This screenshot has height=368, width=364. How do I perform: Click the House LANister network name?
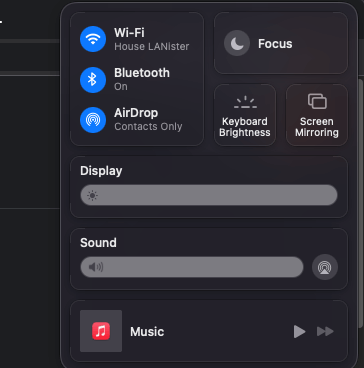tap(152, 46)
